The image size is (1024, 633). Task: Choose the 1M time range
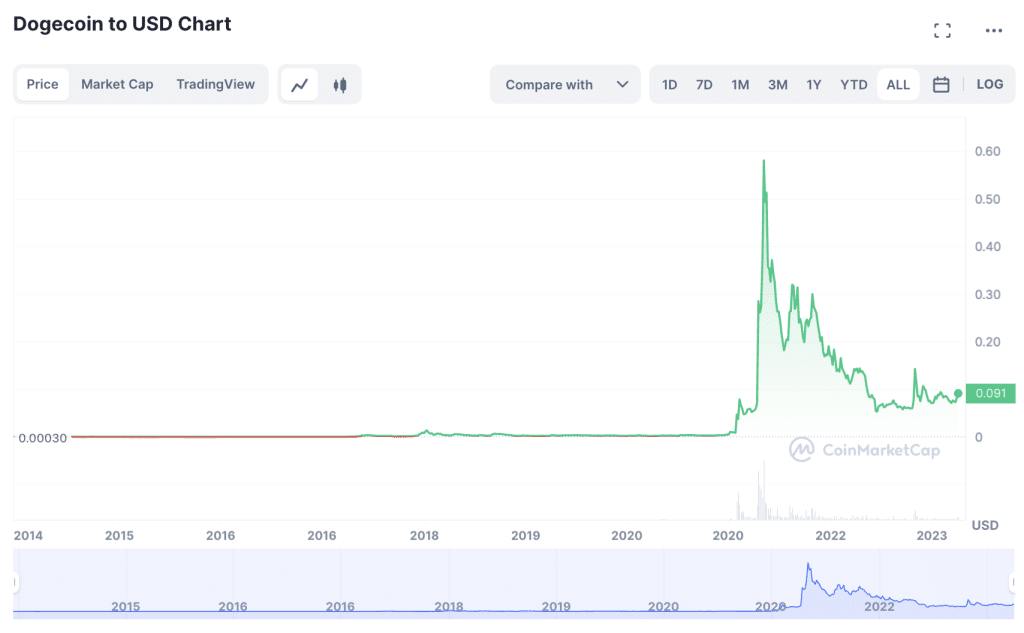tap(740, 84)
